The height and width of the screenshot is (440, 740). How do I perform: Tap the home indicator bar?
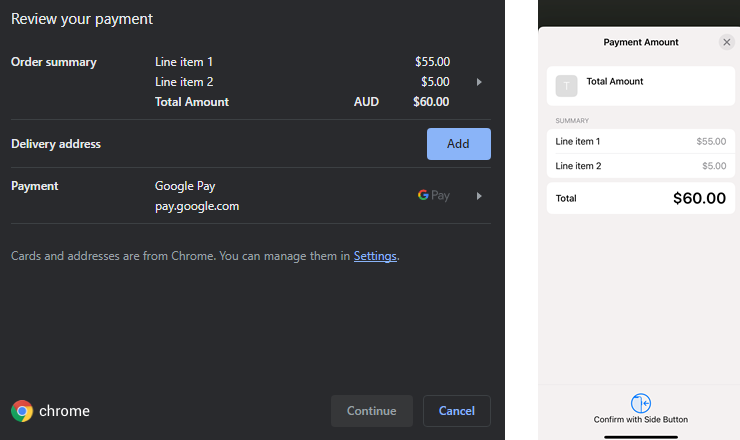641,434
